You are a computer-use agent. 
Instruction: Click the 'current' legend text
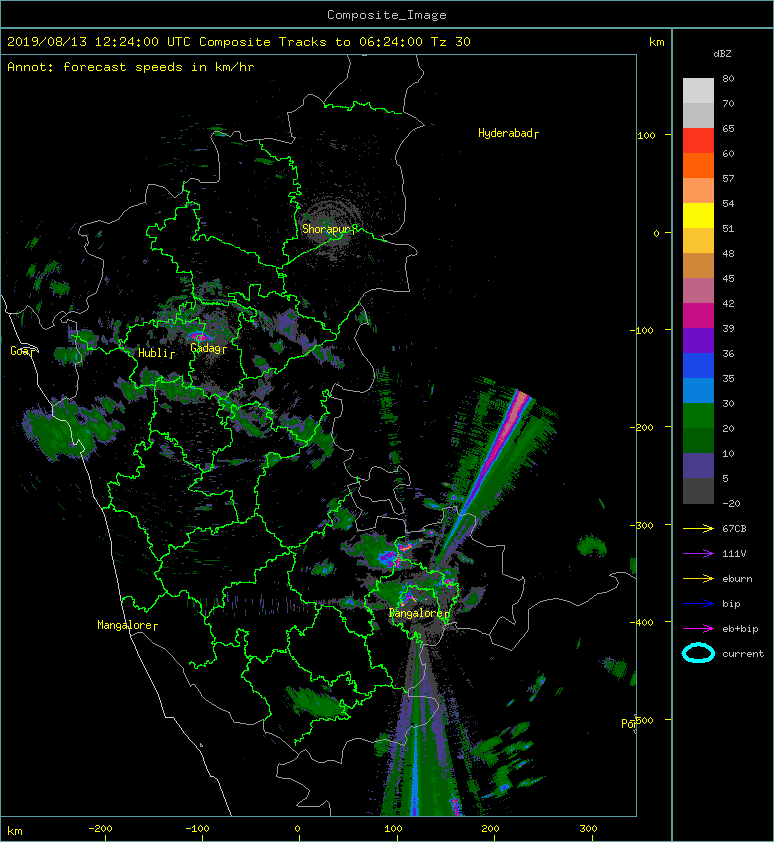(743, 654)
